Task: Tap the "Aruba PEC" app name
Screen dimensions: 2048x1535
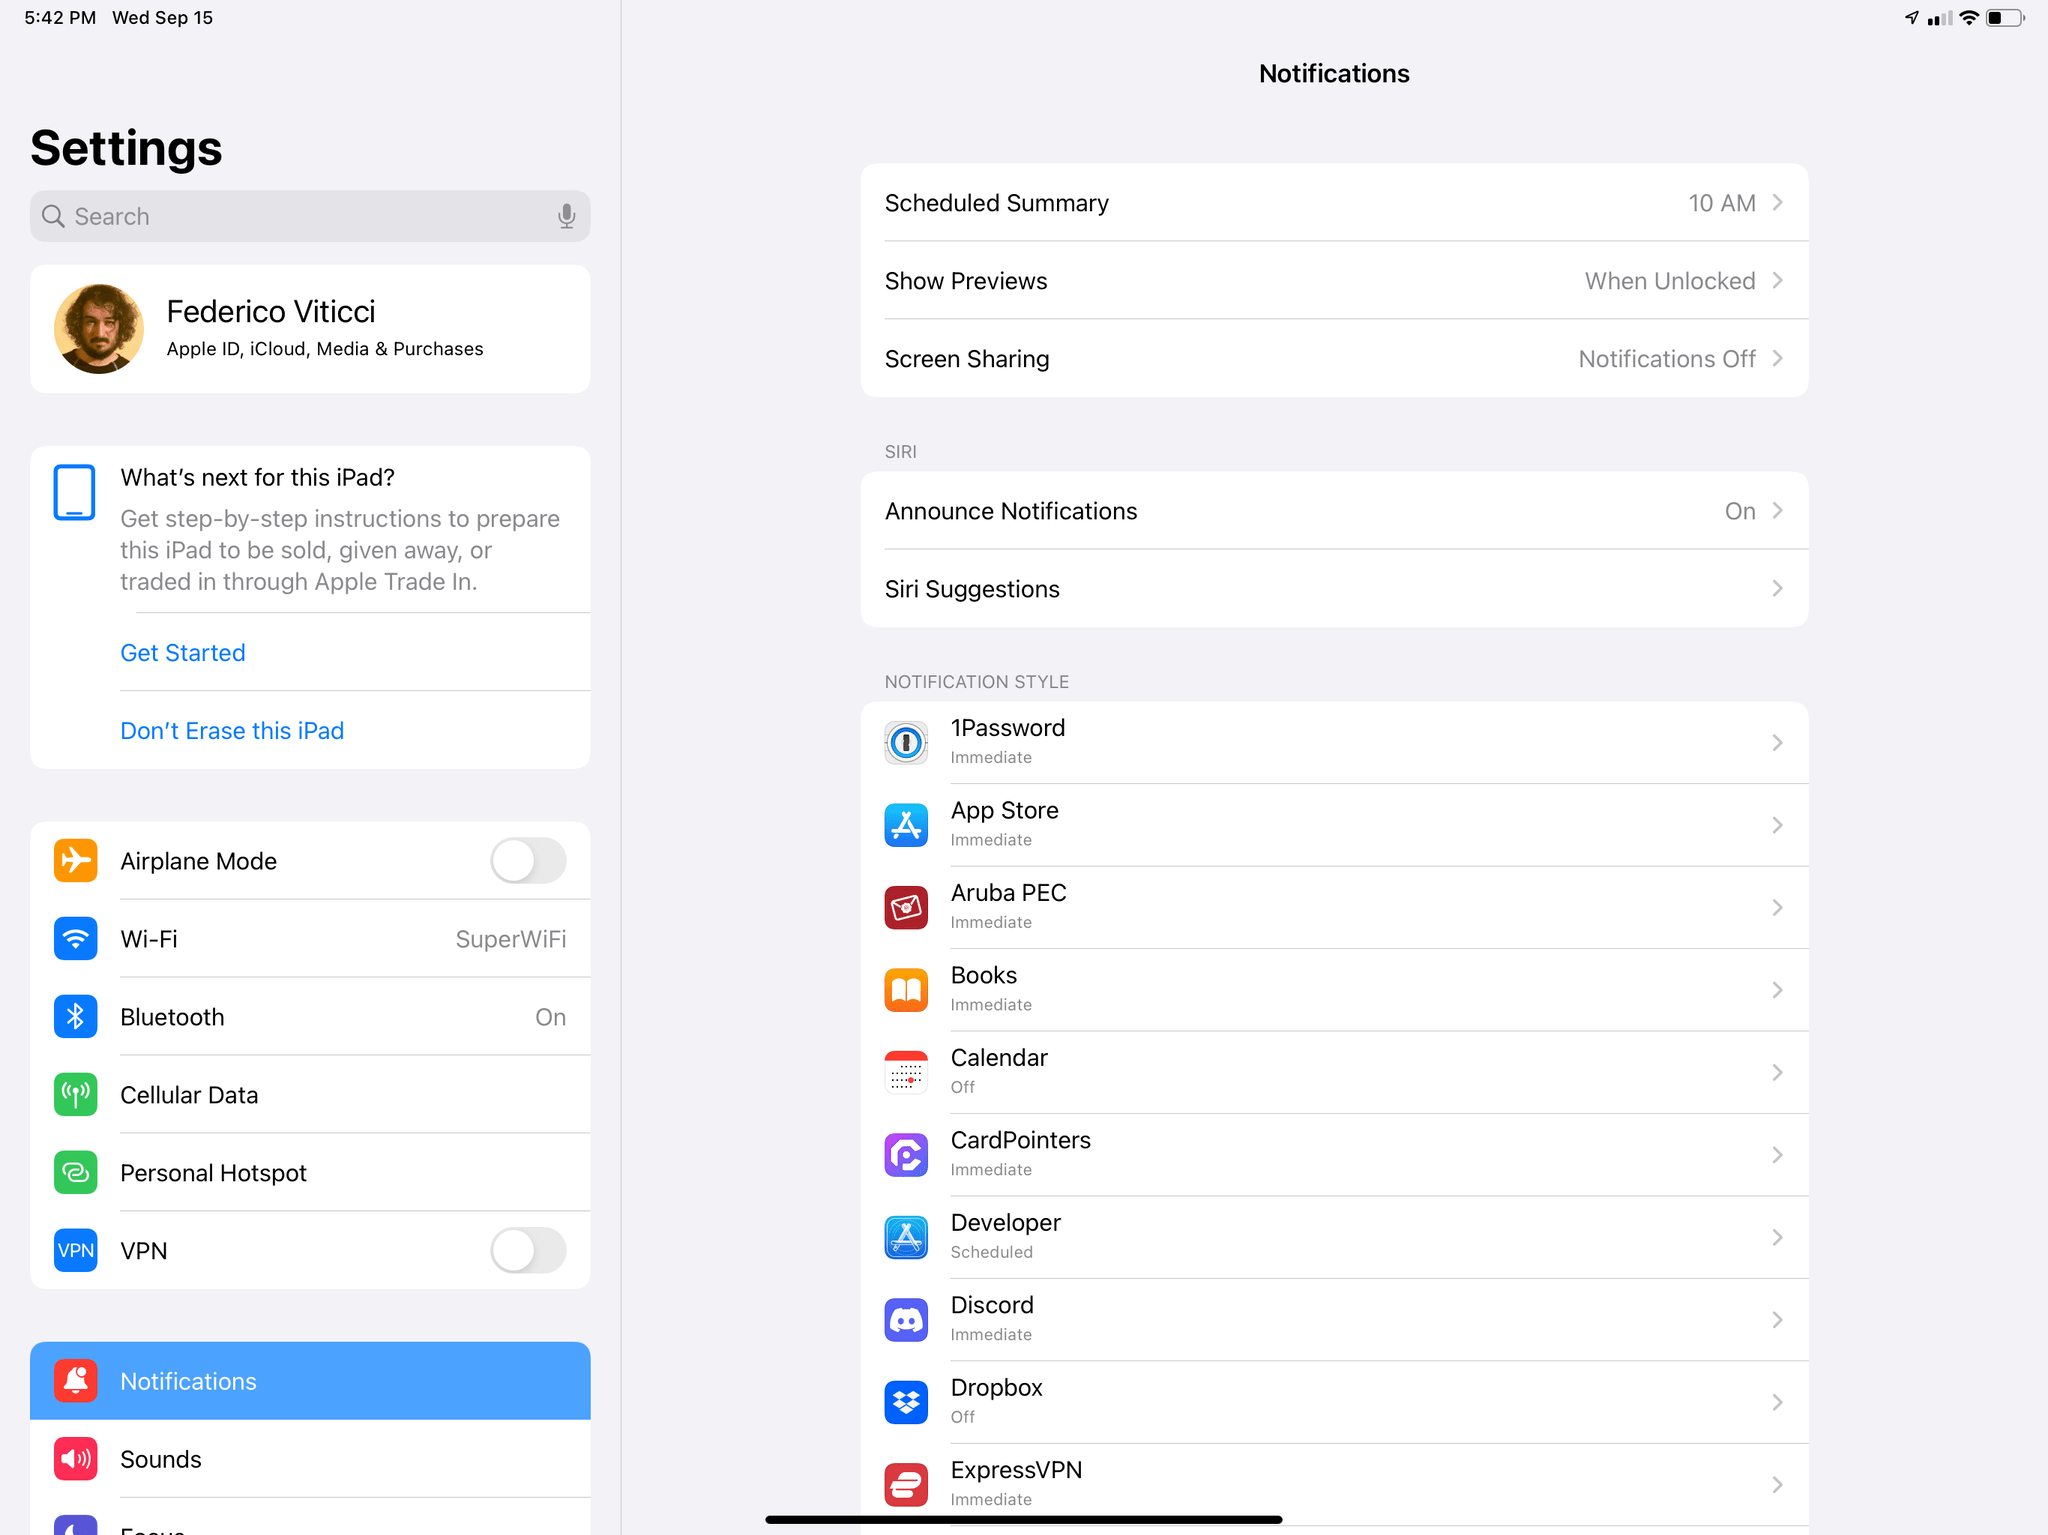Action: (x=1008, y=893)
